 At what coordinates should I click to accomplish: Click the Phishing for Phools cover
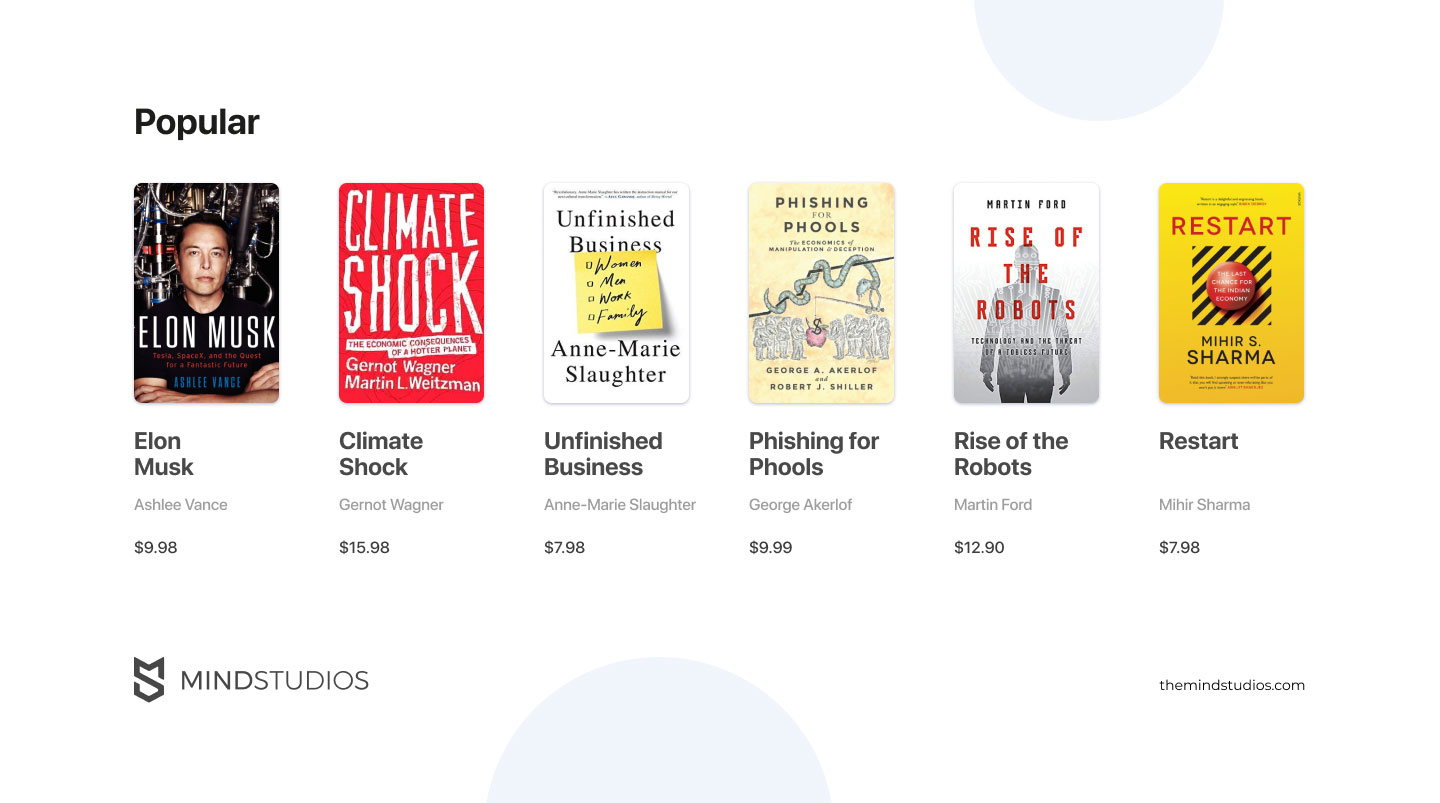click(821, 293)
